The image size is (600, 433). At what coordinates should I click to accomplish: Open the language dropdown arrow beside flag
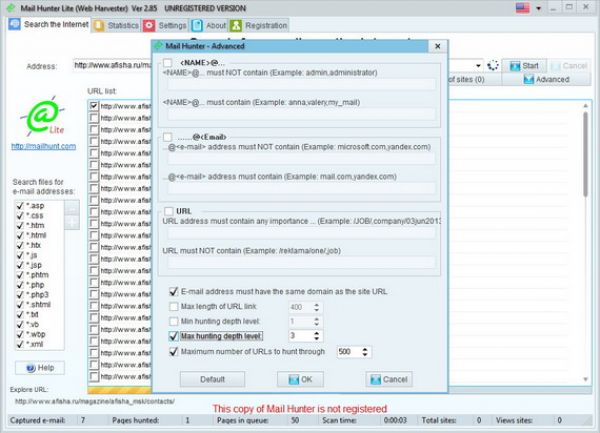538,8
